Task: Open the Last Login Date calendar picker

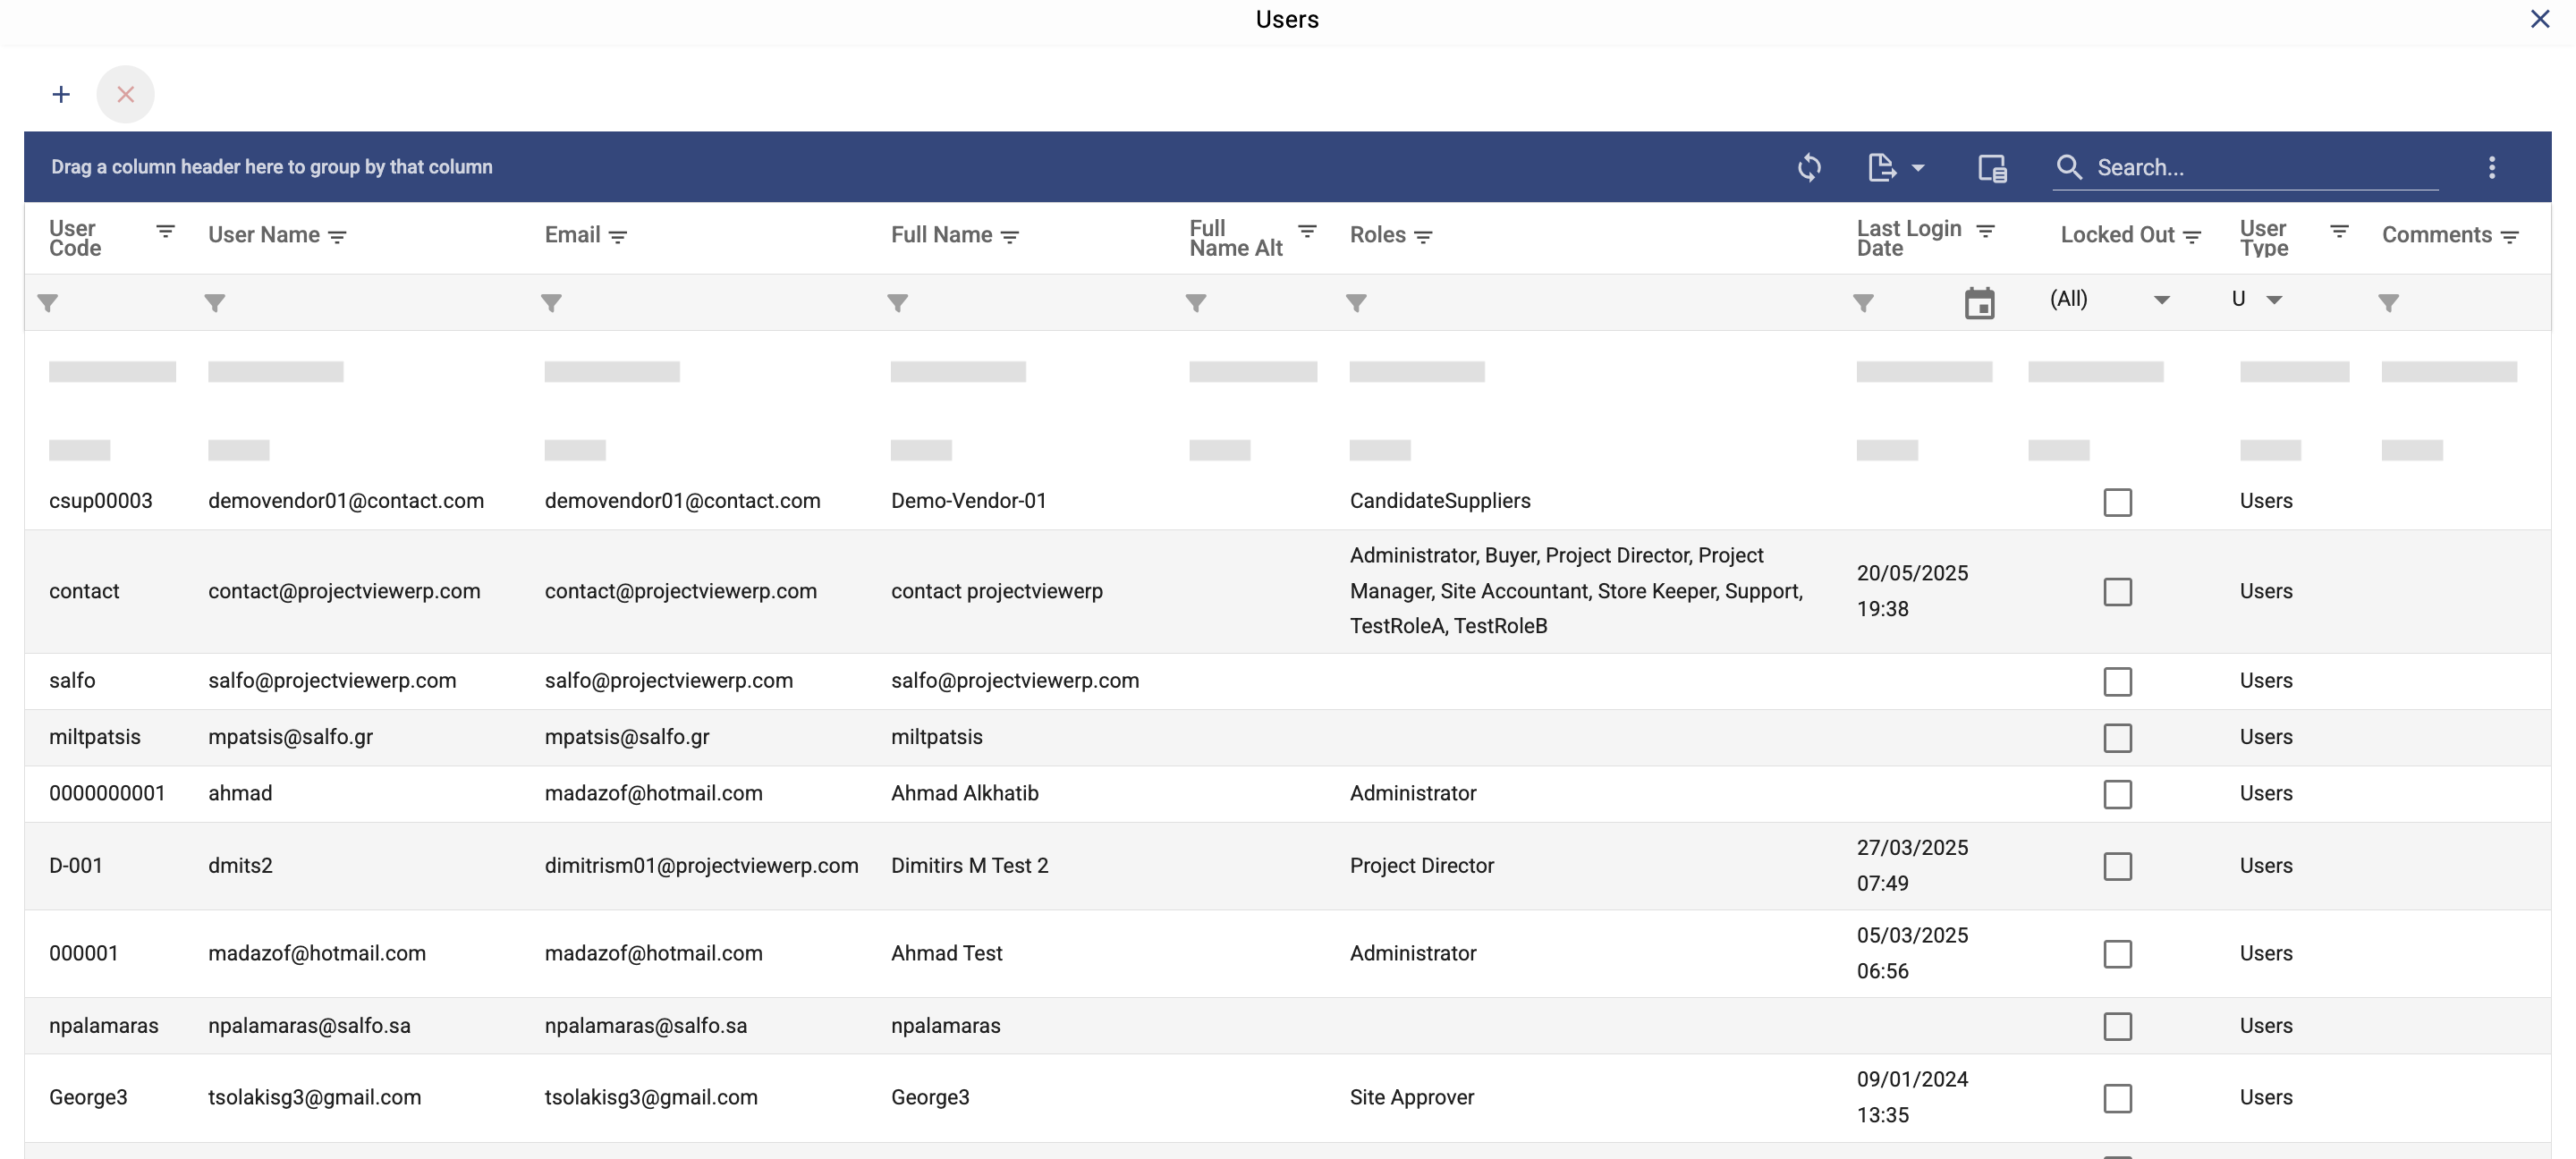Action: point(1979,303)
